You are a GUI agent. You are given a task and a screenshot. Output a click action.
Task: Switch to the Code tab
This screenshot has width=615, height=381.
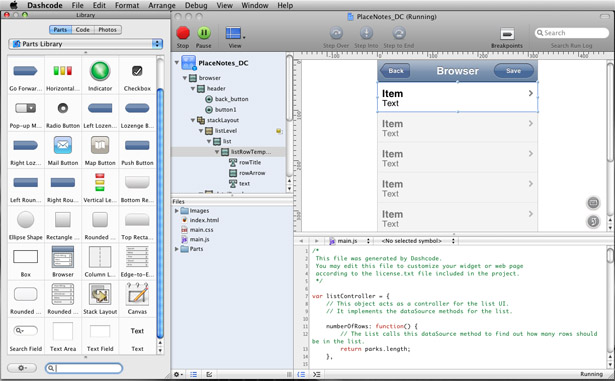pyautogui.click(x=82, y=29)
